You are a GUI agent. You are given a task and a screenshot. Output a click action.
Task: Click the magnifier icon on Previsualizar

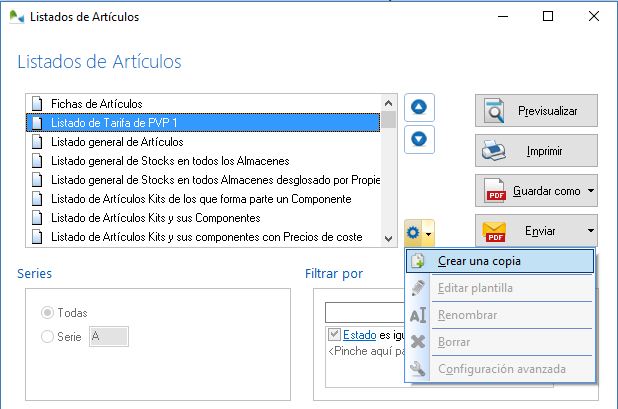click(x=494, y=111)
